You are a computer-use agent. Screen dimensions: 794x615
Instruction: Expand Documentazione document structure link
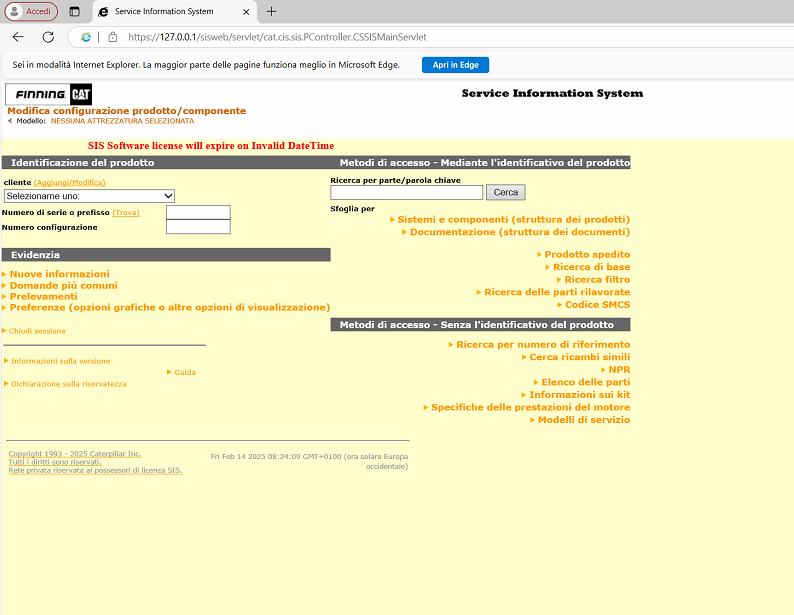pyautogui.click(x=519, y=232)
